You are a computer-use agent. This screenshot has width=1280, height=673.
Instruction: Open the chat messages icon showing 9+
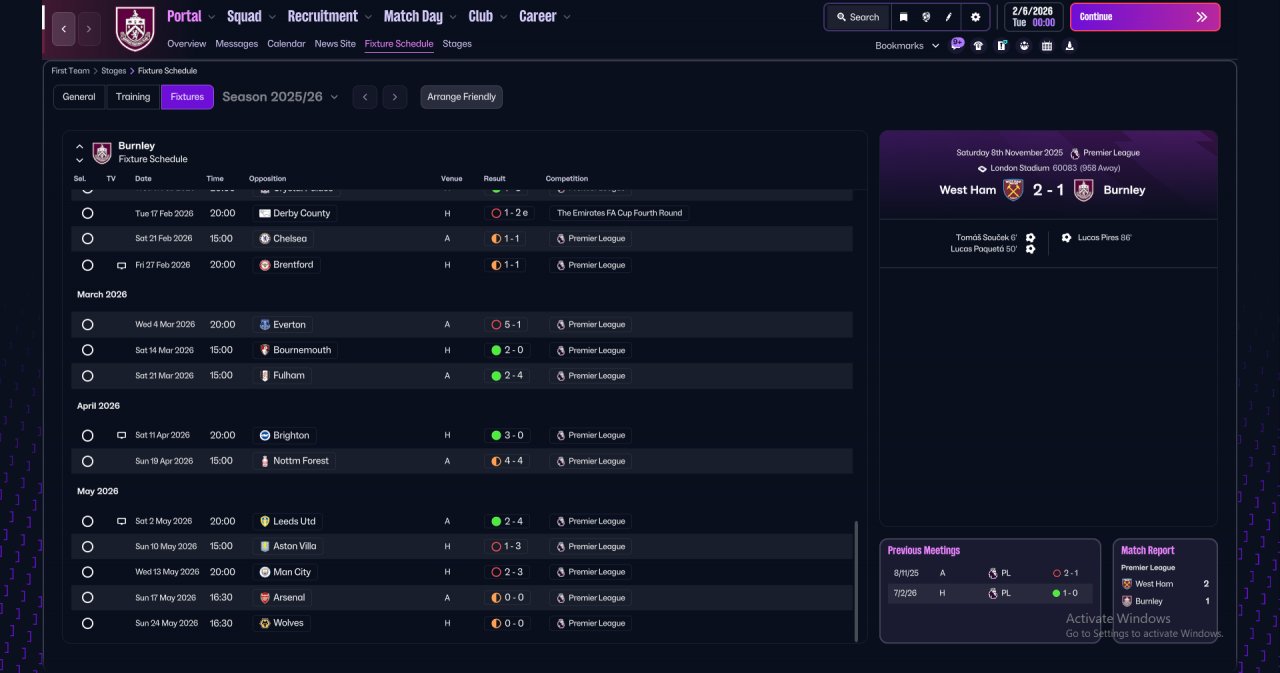(957, 44)
